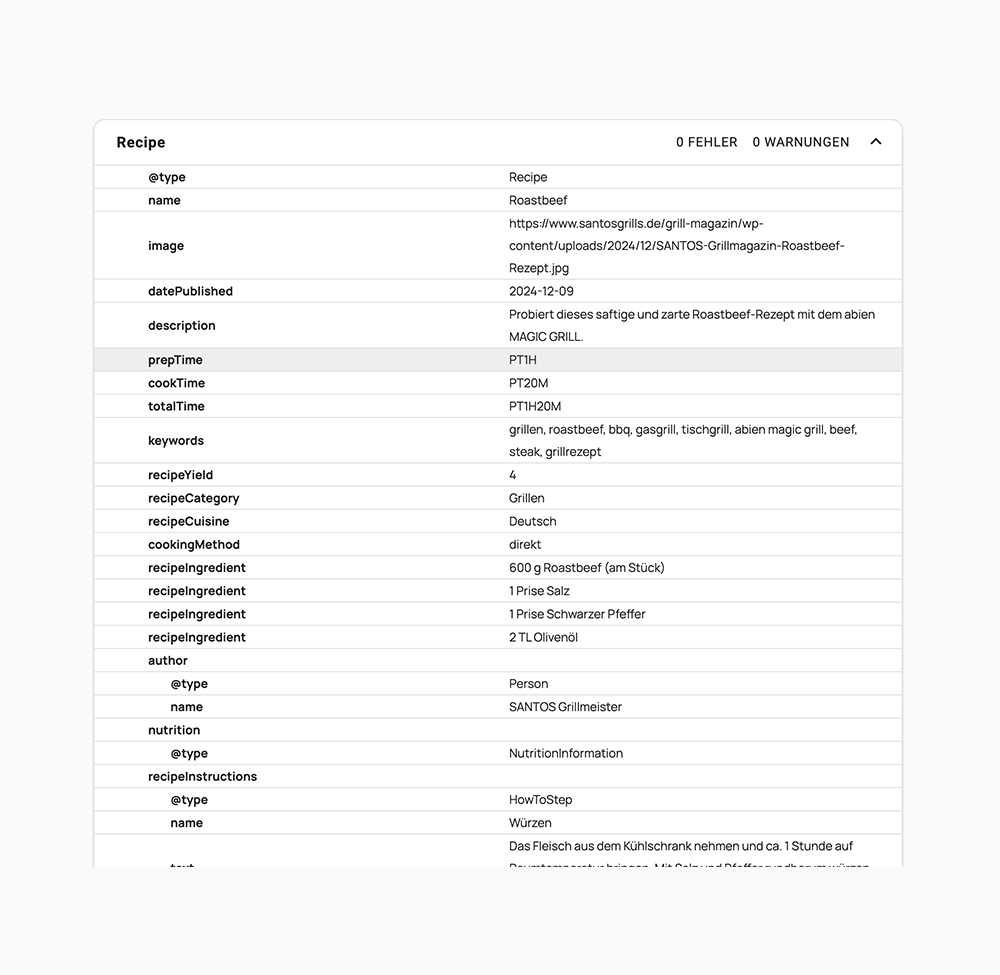Click the recipeCategory value Grillen
The width and height of the screenshot is (1000, 975).
point(527,498)
